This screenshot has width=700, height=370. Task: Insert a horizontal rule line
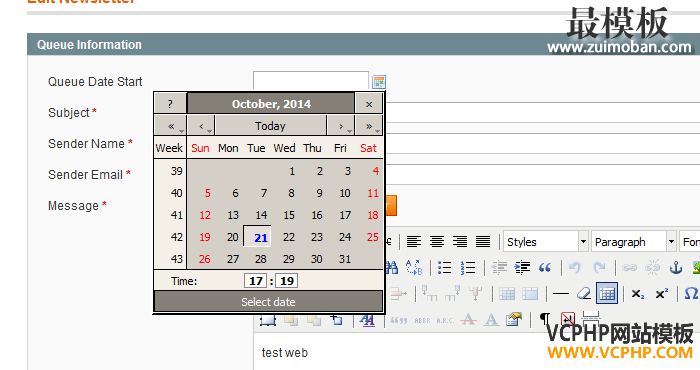[561, 294]
